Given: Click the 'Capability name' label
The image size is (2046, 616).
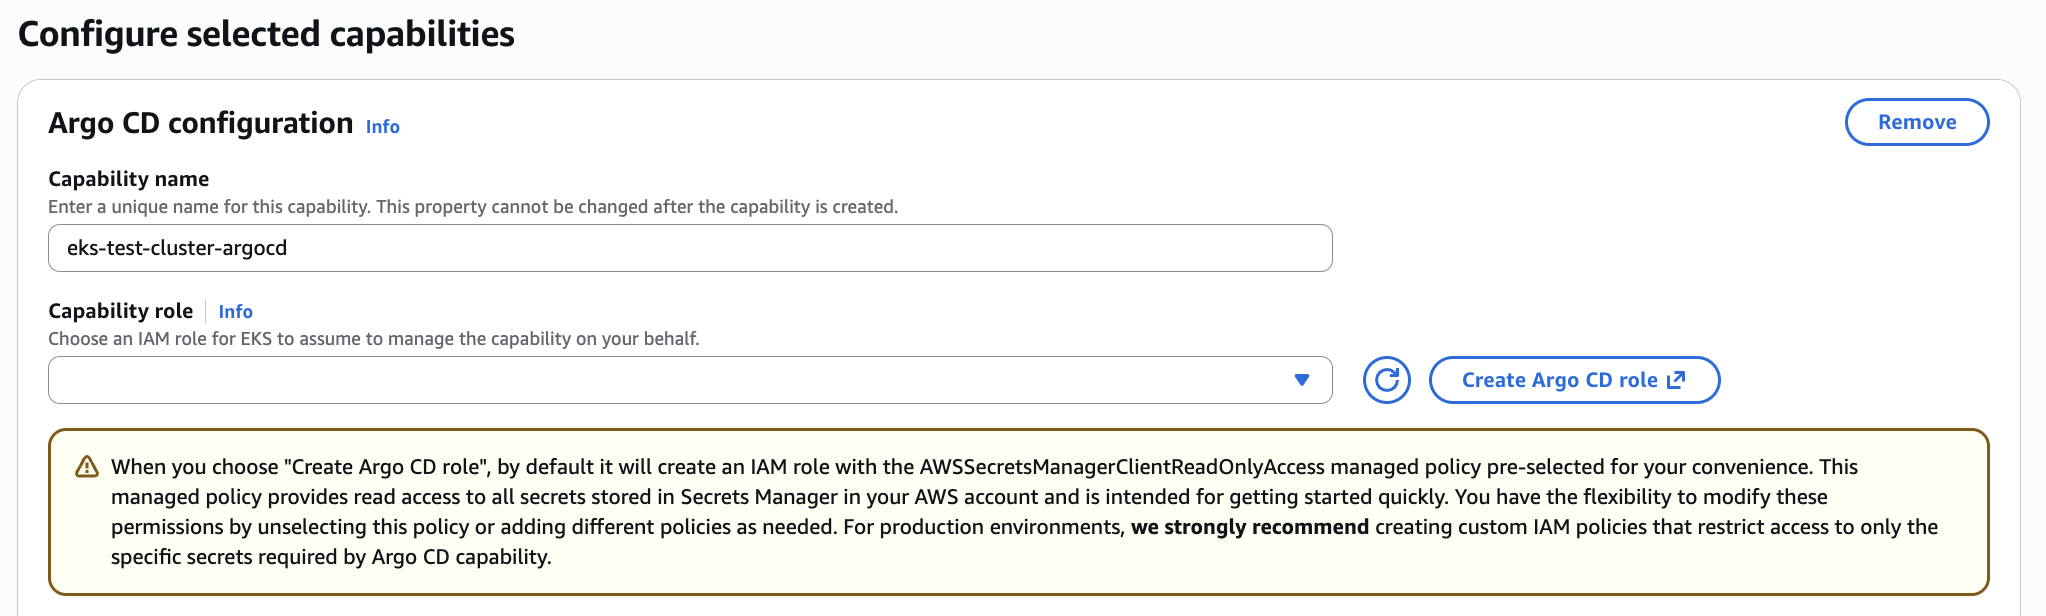Looking at the screenshot, I should tap(129, 179).
